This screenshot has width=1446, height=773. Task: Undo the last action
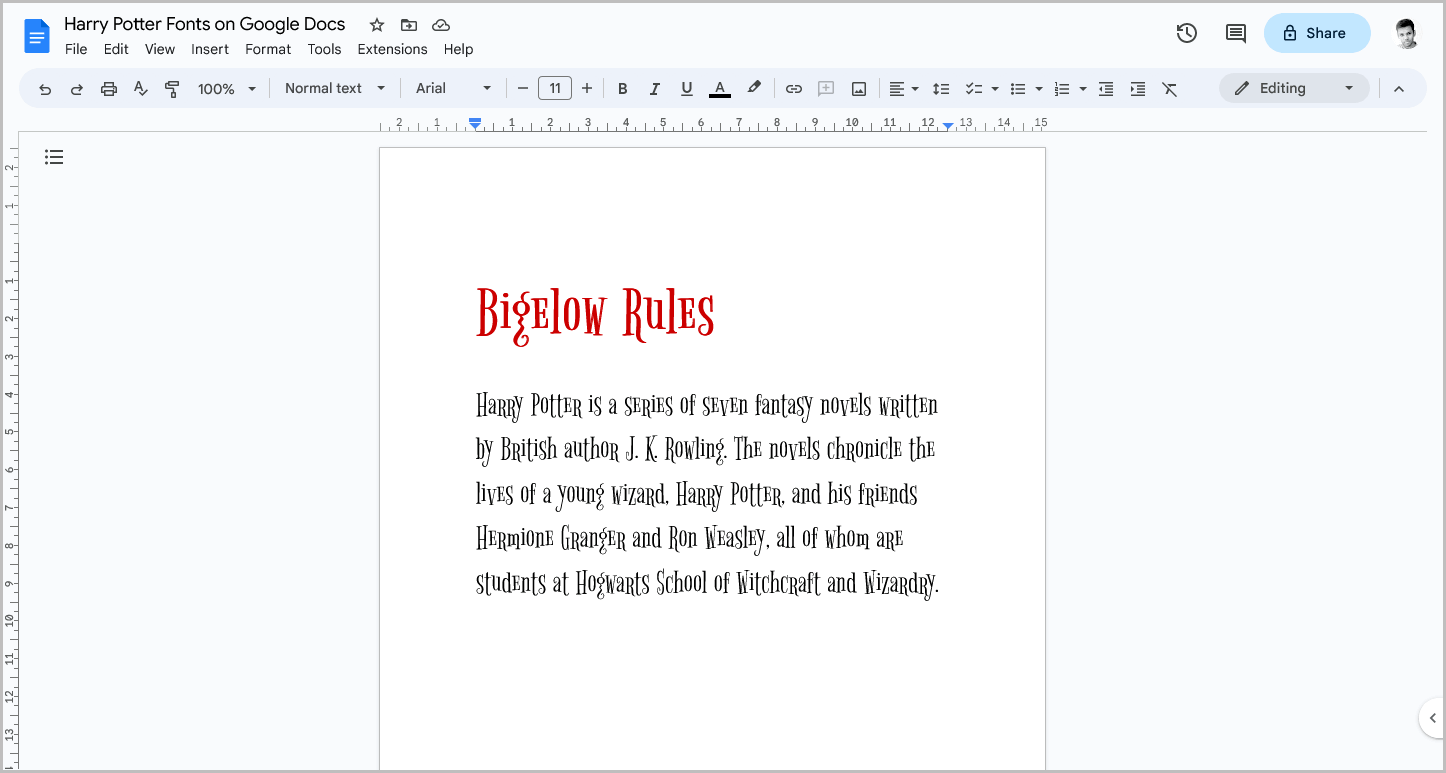45,88
